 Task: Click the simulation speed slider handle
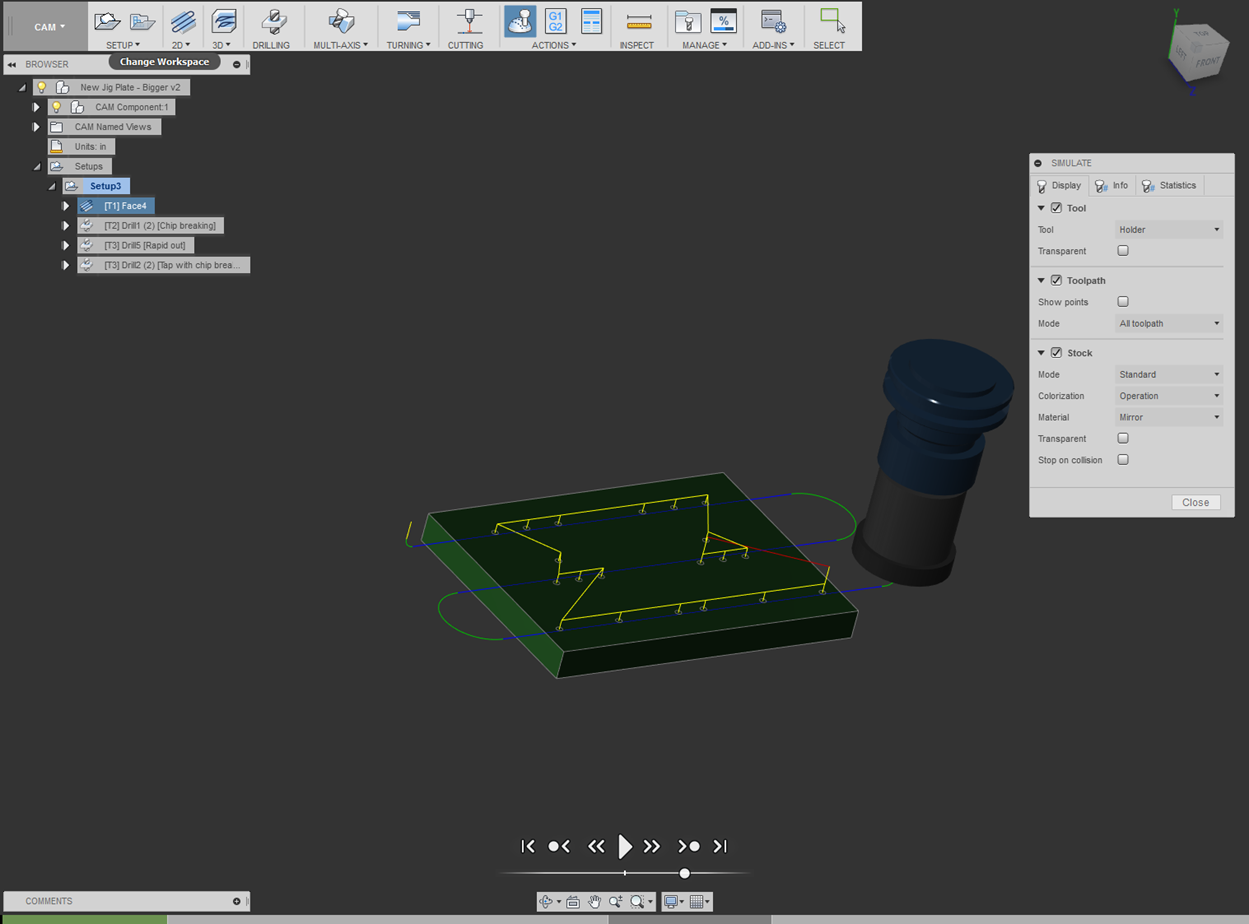point(684,873)
